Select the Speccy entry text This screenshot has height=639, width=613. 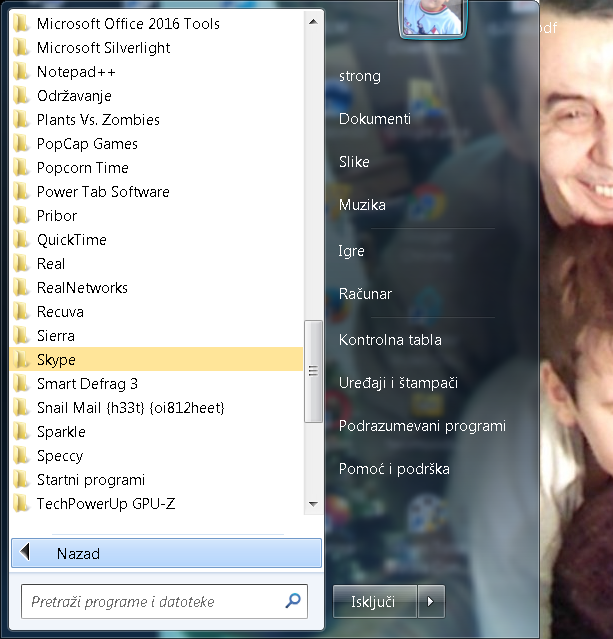pos(60,456)
